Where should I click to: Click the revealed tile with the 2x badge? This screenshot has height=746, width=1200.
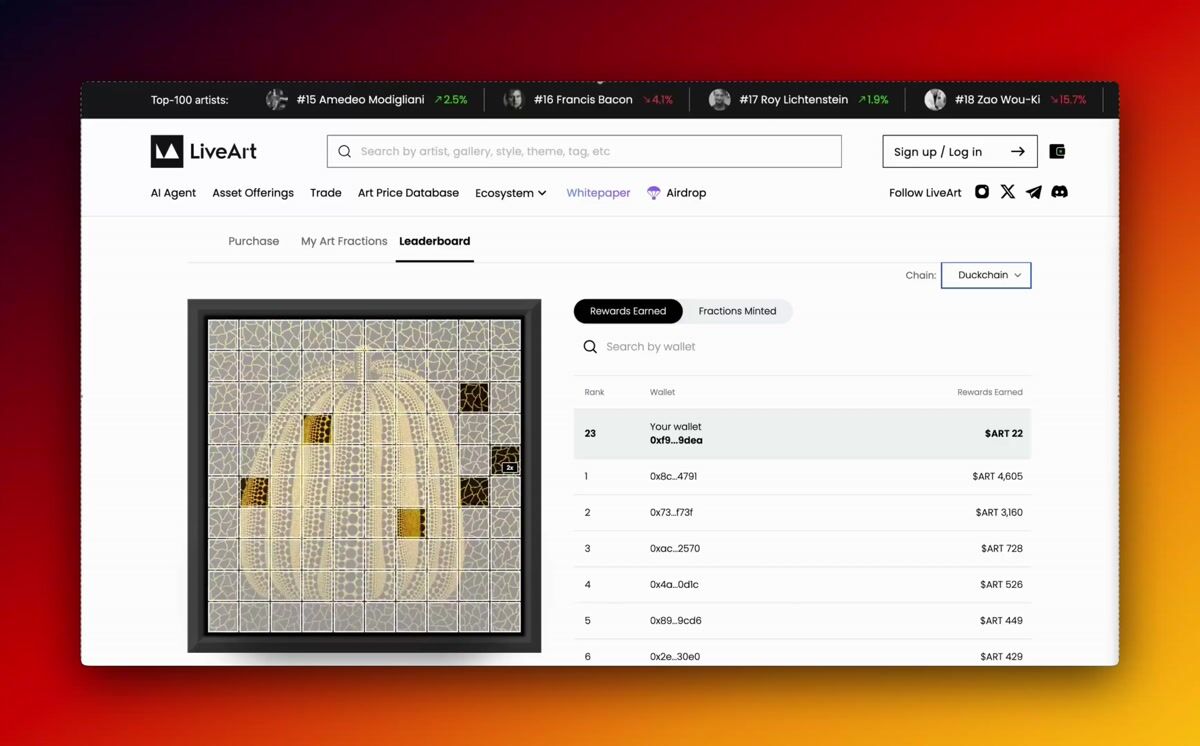tap(505, 460)
